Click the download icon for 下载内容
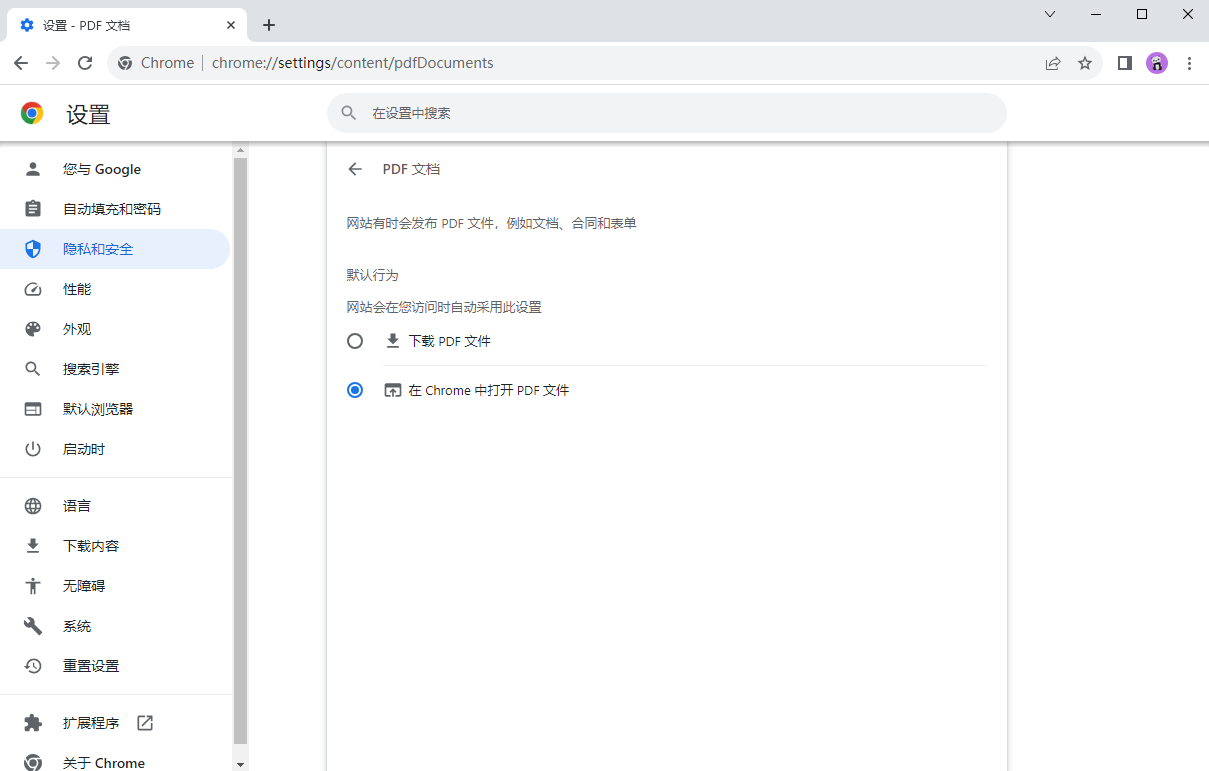The width and height of the screenshot is (1209, 771). coord(33,546)
